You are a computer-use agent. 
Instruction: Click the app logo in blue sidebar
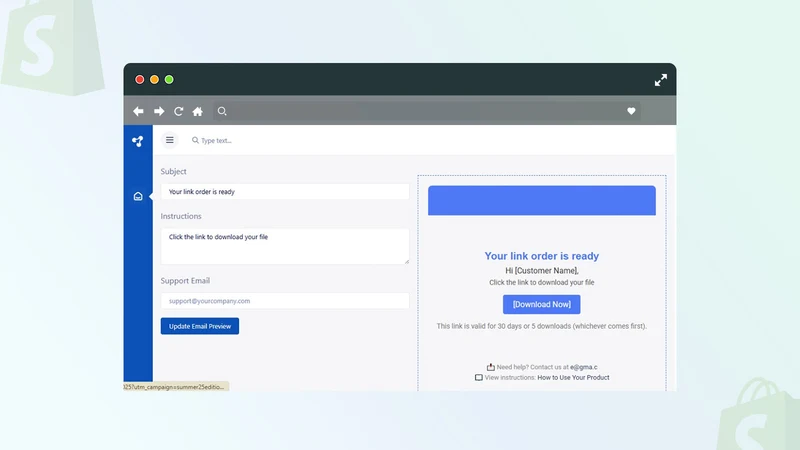coord(138,141)
